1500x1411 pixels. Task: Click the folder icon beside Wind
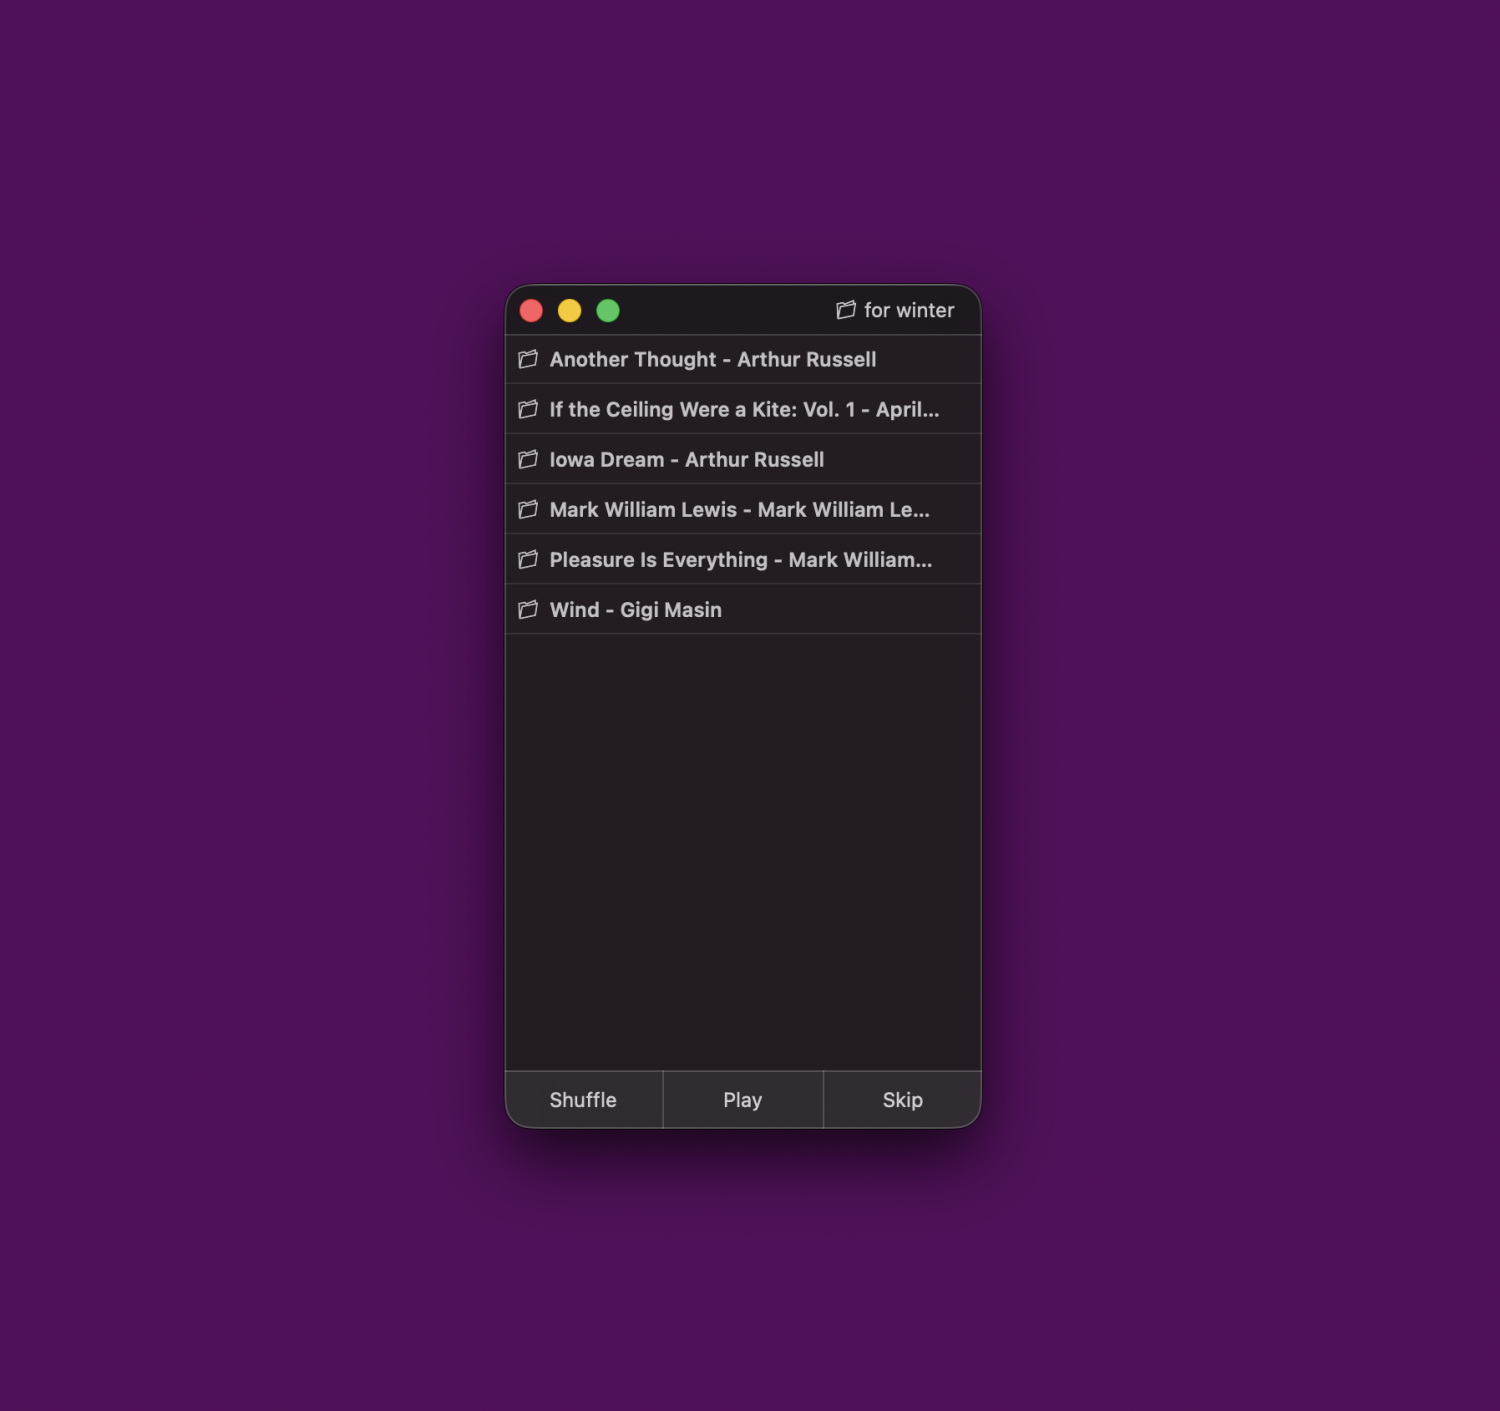528,609
